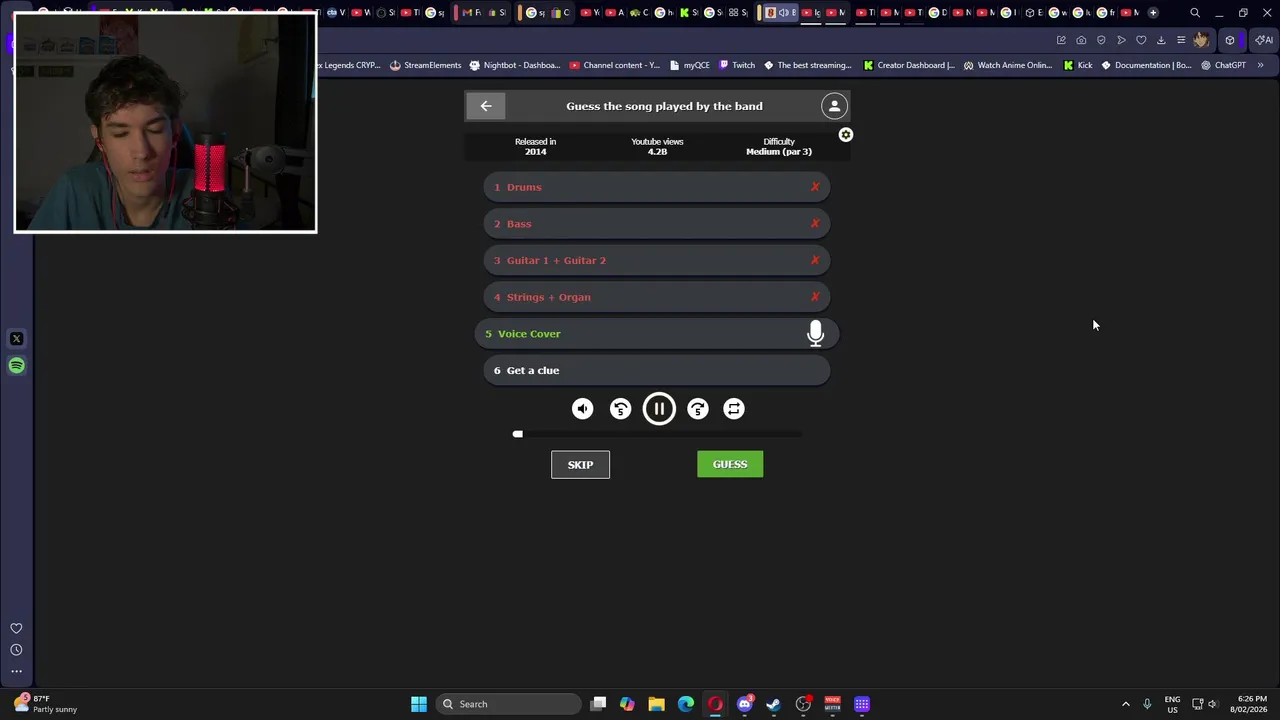Screen dimensions: 1280x720
Task: Open the shield ad blocker icon
Action: pos(1101,40)
